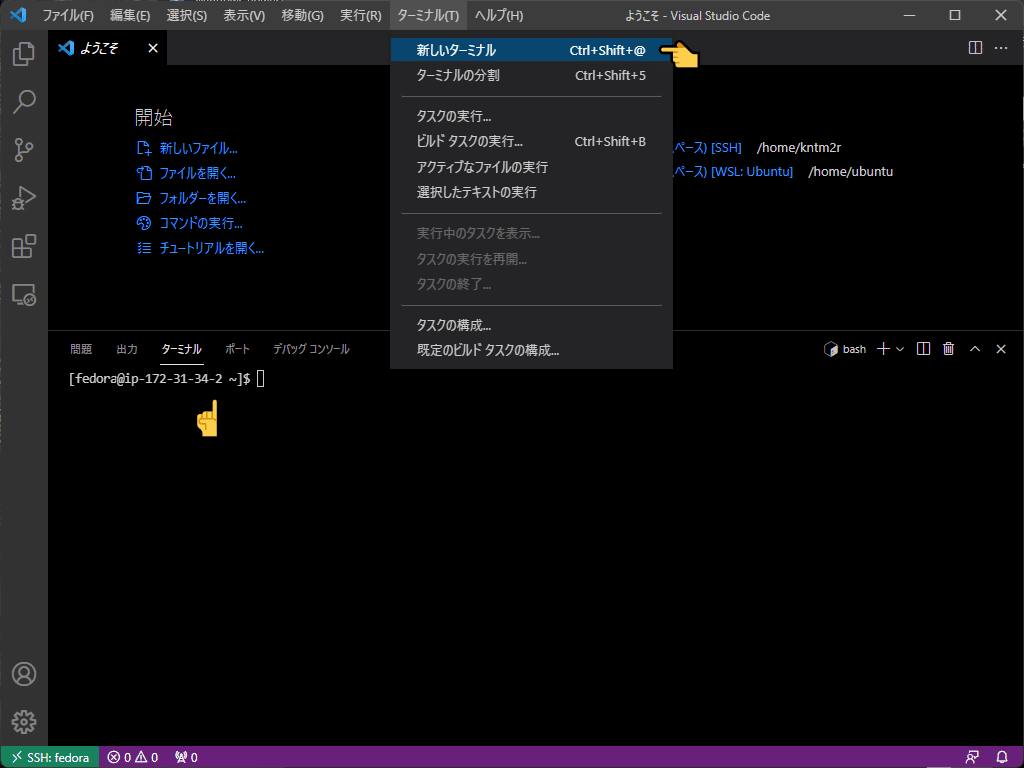Open the editor More Actions ellipsis

pyautogui.click(x=1000, y=48)
